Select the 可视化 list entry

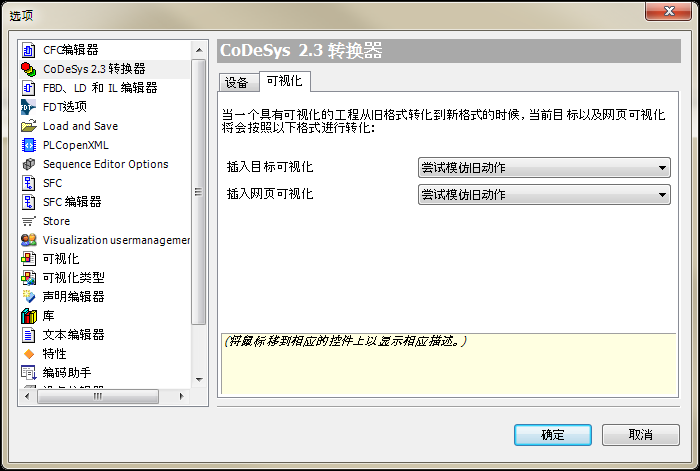point(61,258)
